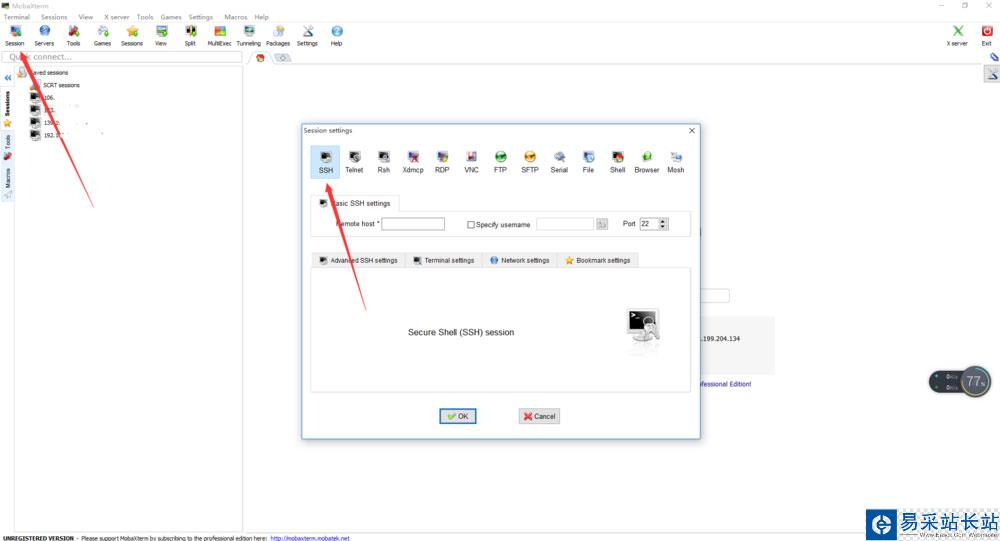
Task: Switch to Network settings tab
Action: coord(520,260)
